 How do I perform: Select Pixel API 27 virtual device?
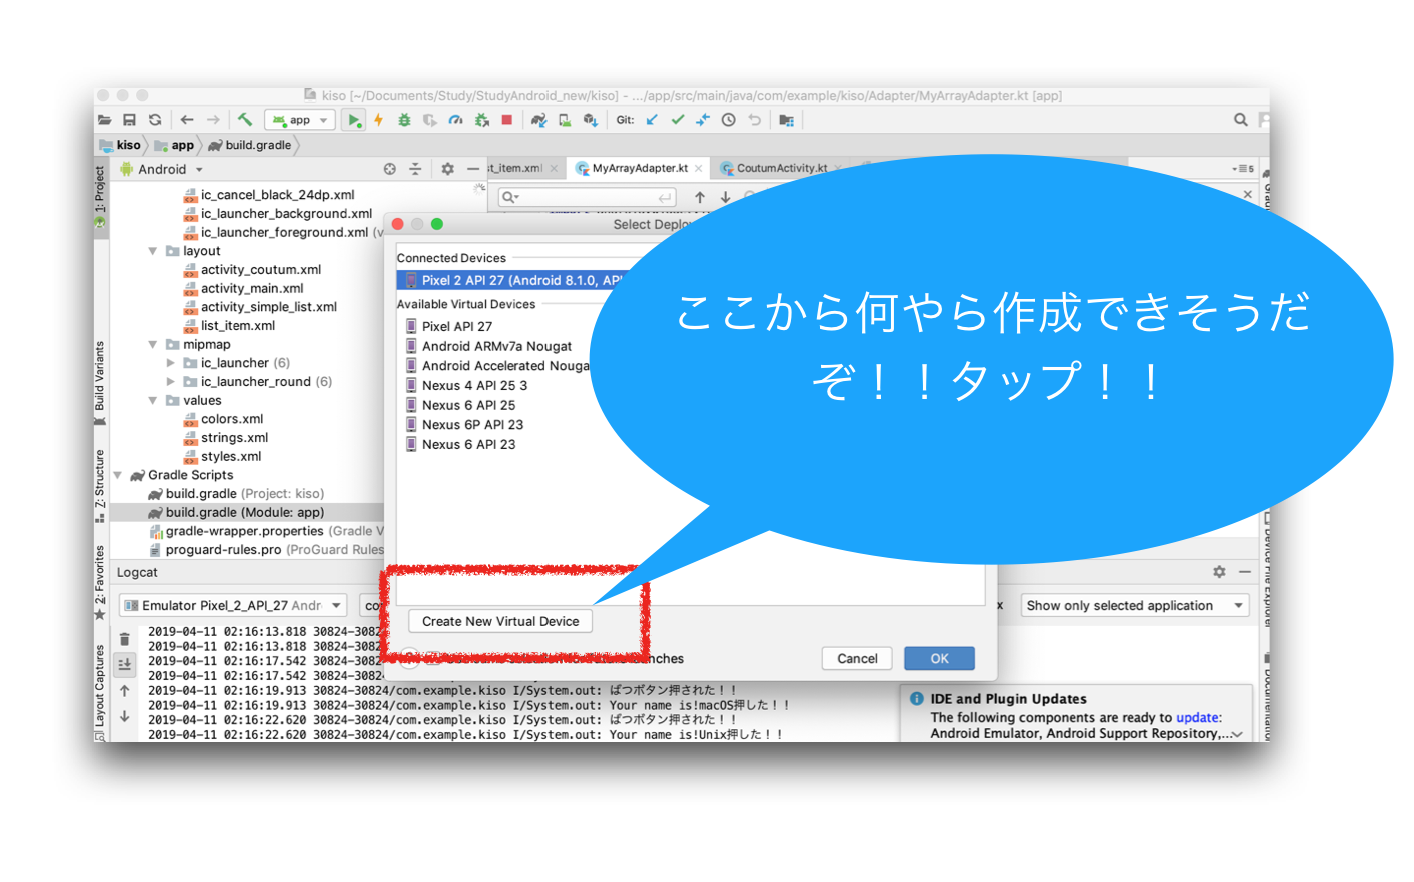pyautogui.click(x=457, y=327)
